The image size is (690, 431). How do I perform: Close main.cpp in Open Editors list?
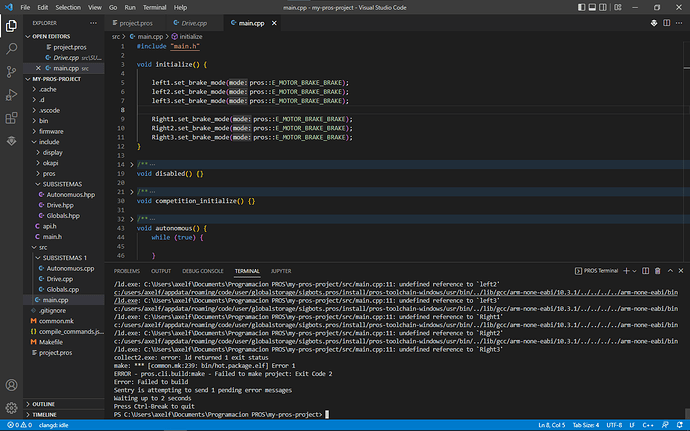(x=38, y=68)
